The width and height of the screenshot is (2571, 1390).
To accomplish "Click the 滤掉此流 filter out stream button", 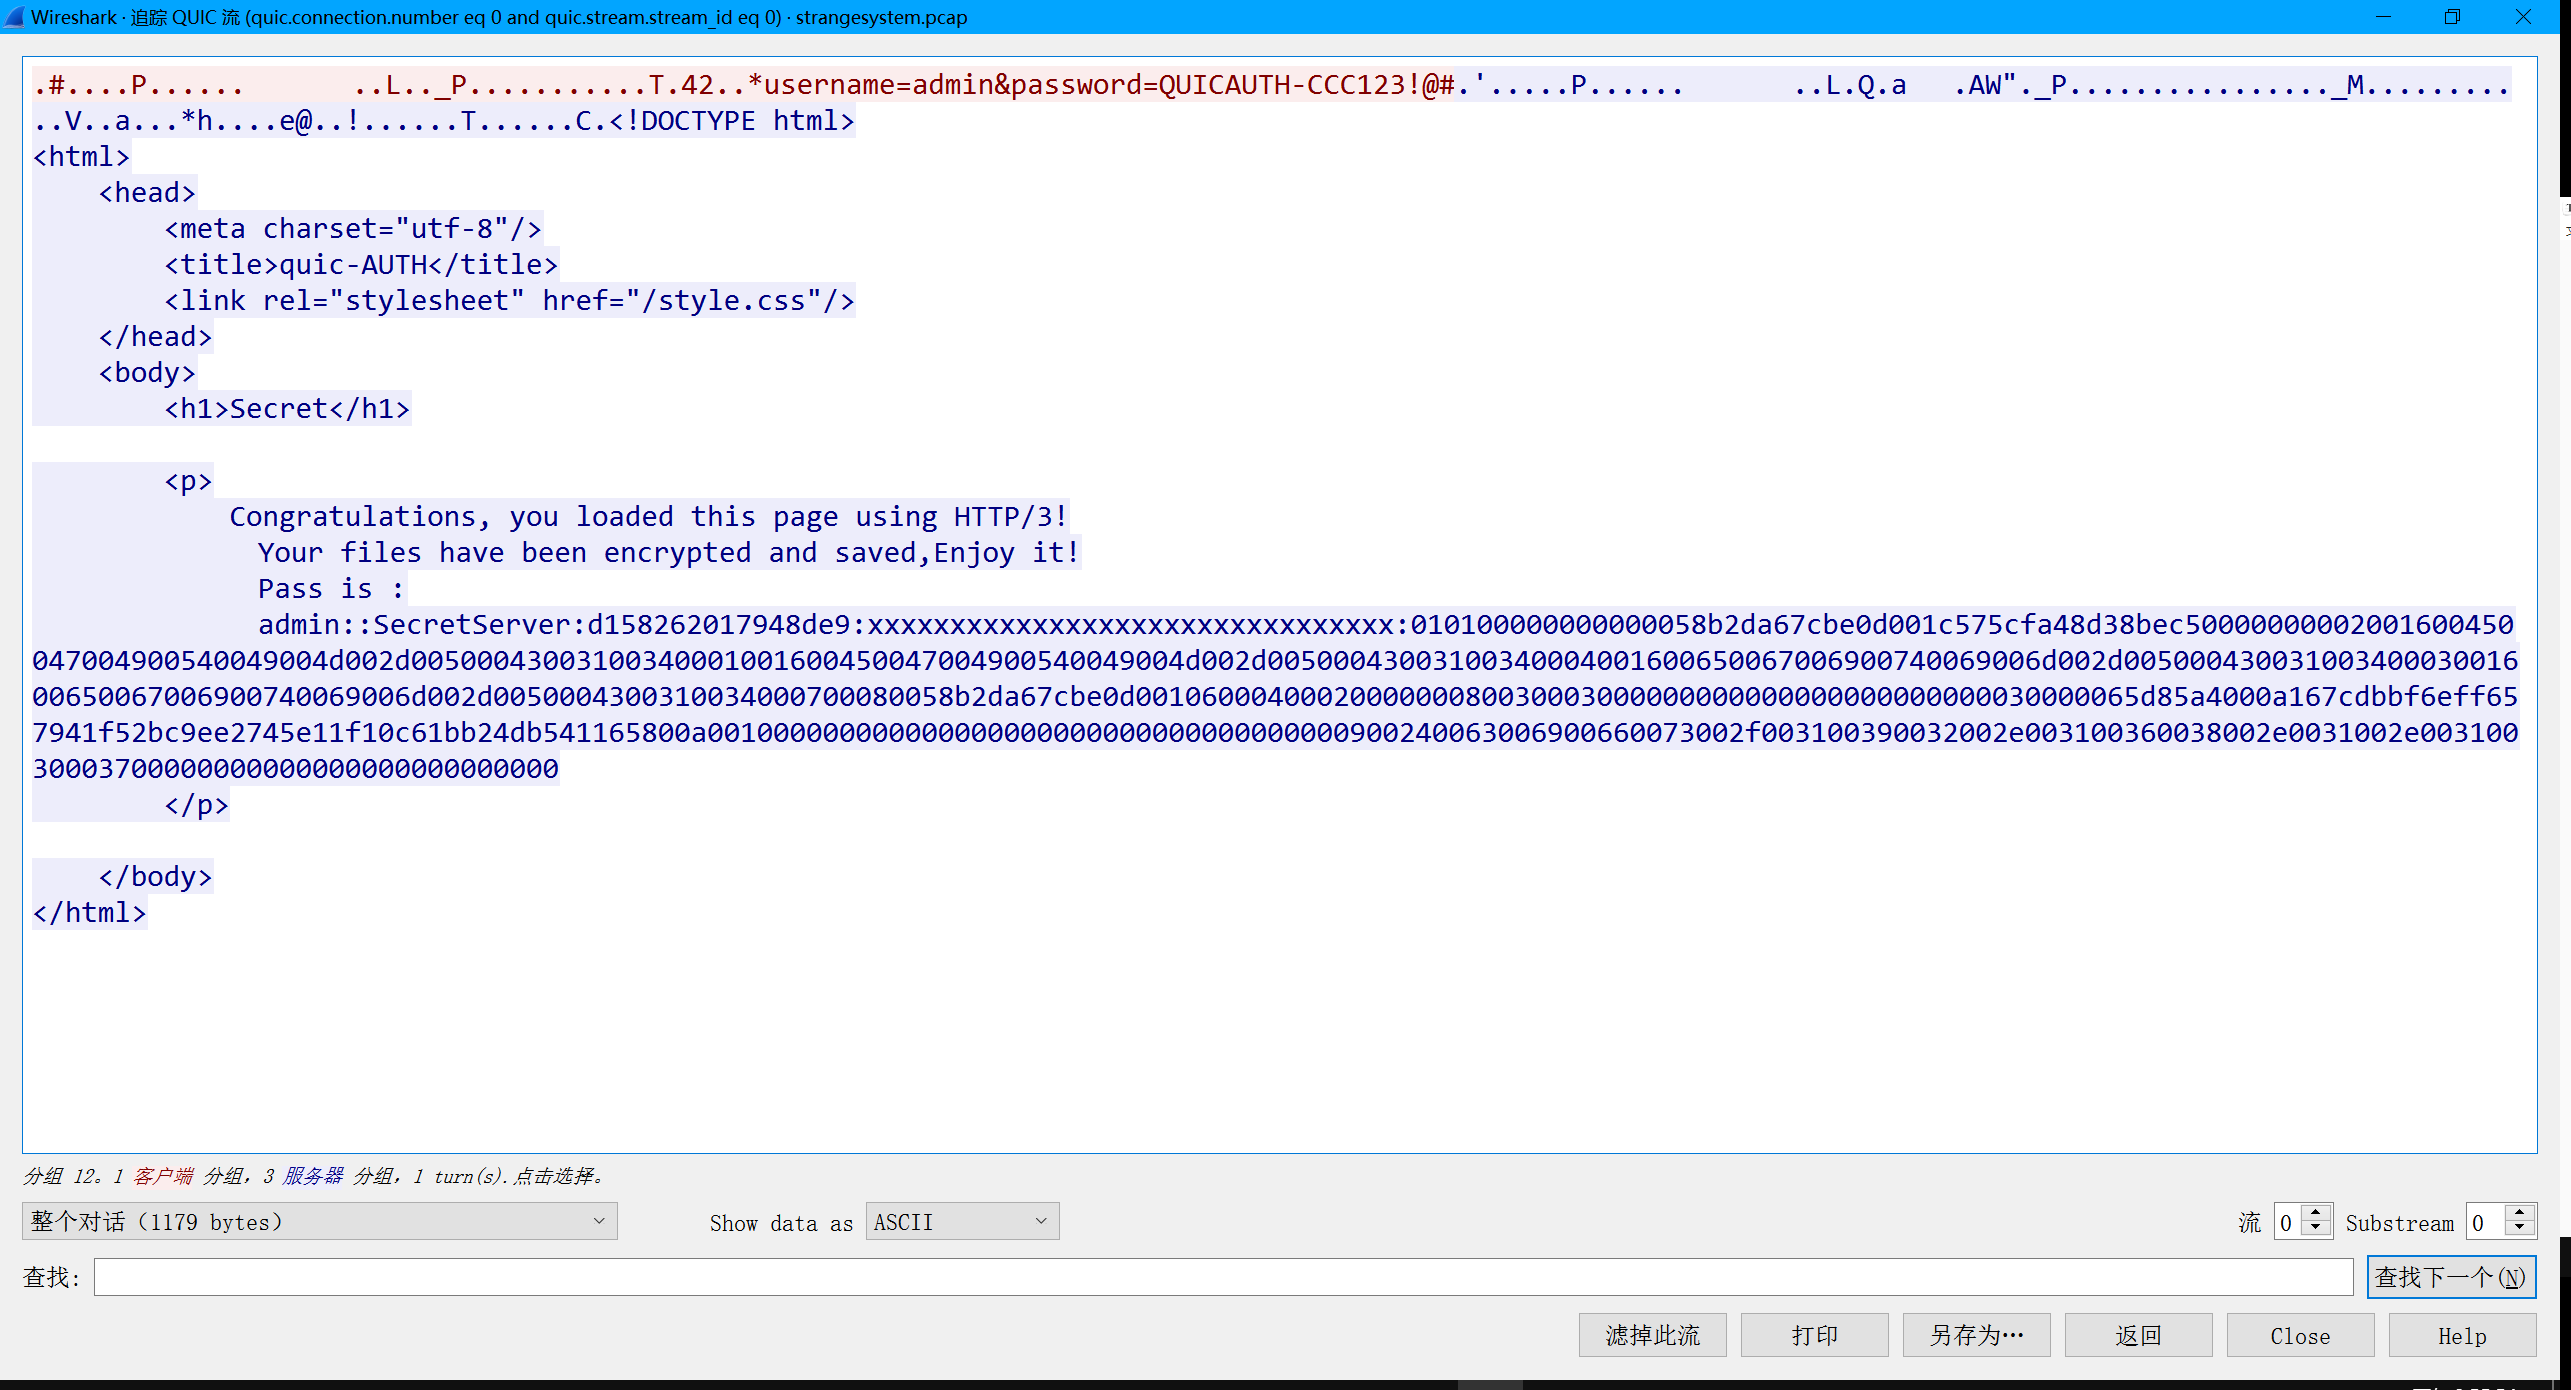I will click(1652, 1335).
